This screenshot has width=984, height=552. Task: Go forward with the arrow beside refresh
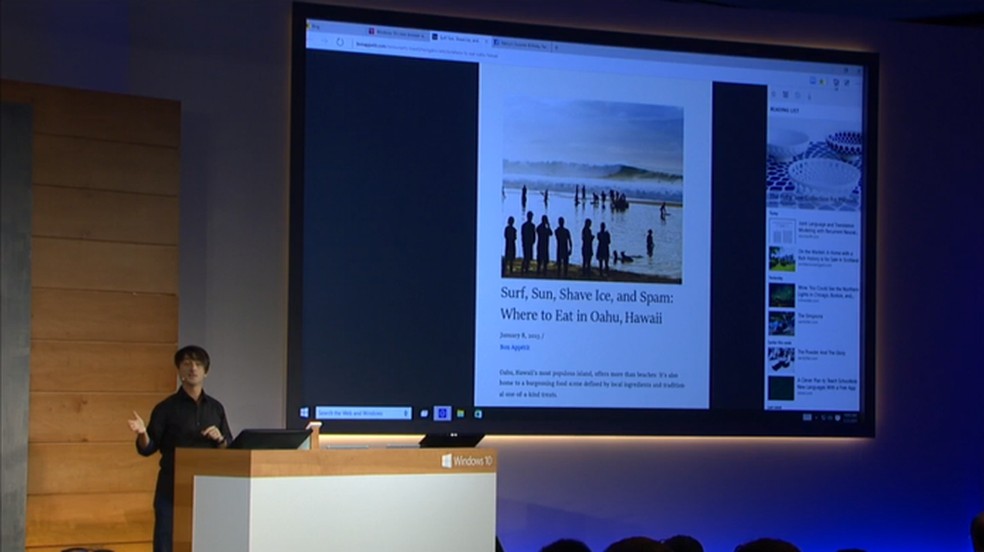tap(325, 41)
